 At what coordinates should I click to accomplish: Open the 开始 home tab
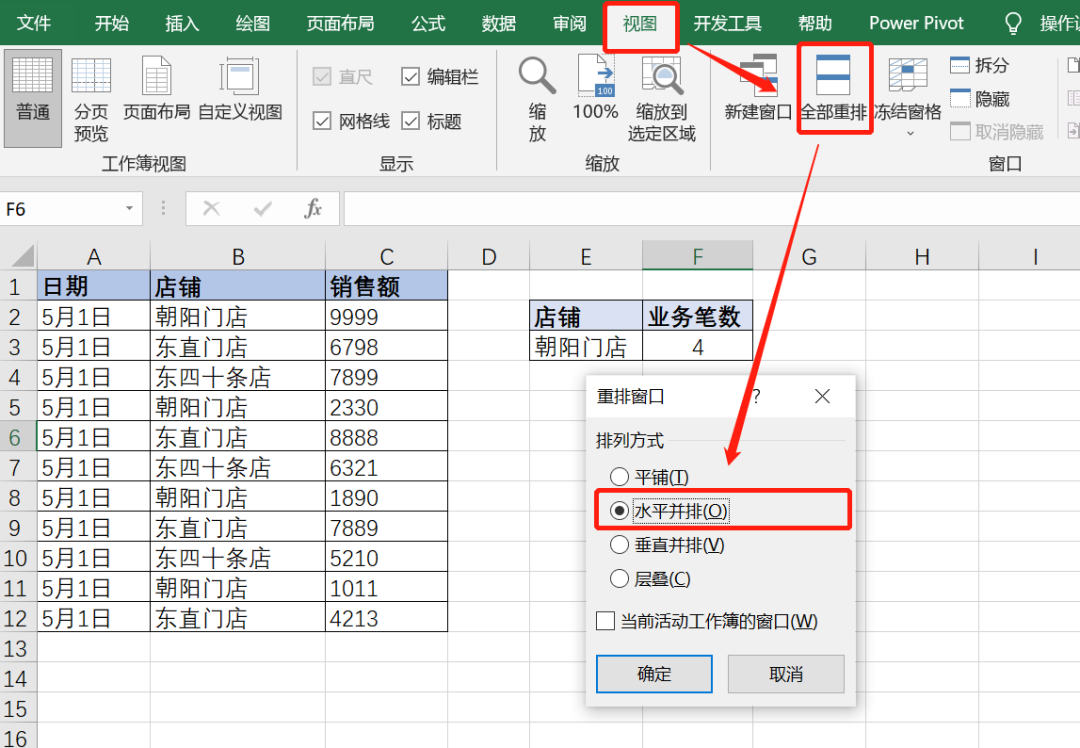(x=112, y=23)
